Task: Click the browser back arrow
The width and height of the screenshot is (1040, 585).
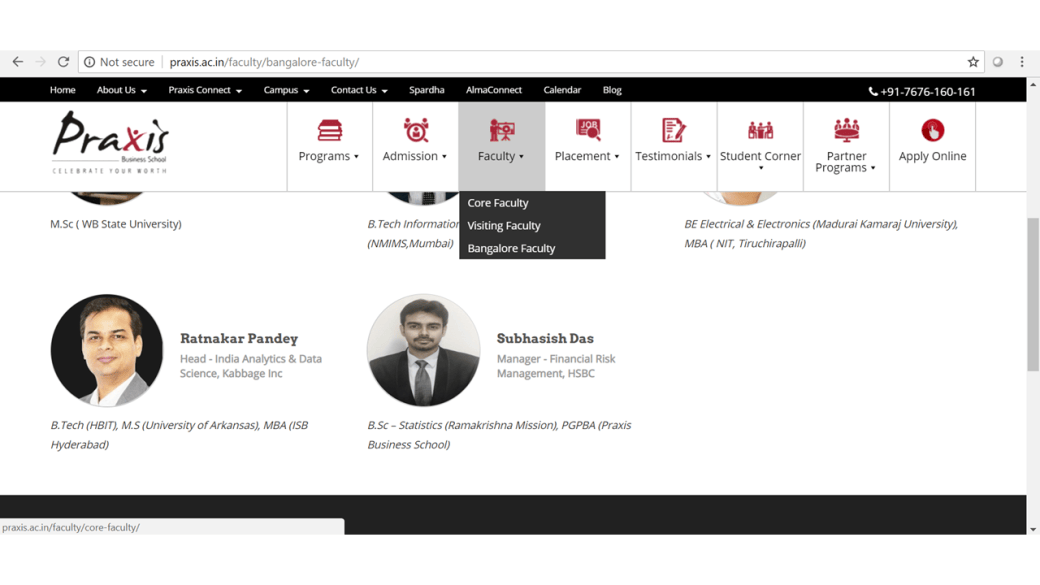Action: [x=18, y=62]
